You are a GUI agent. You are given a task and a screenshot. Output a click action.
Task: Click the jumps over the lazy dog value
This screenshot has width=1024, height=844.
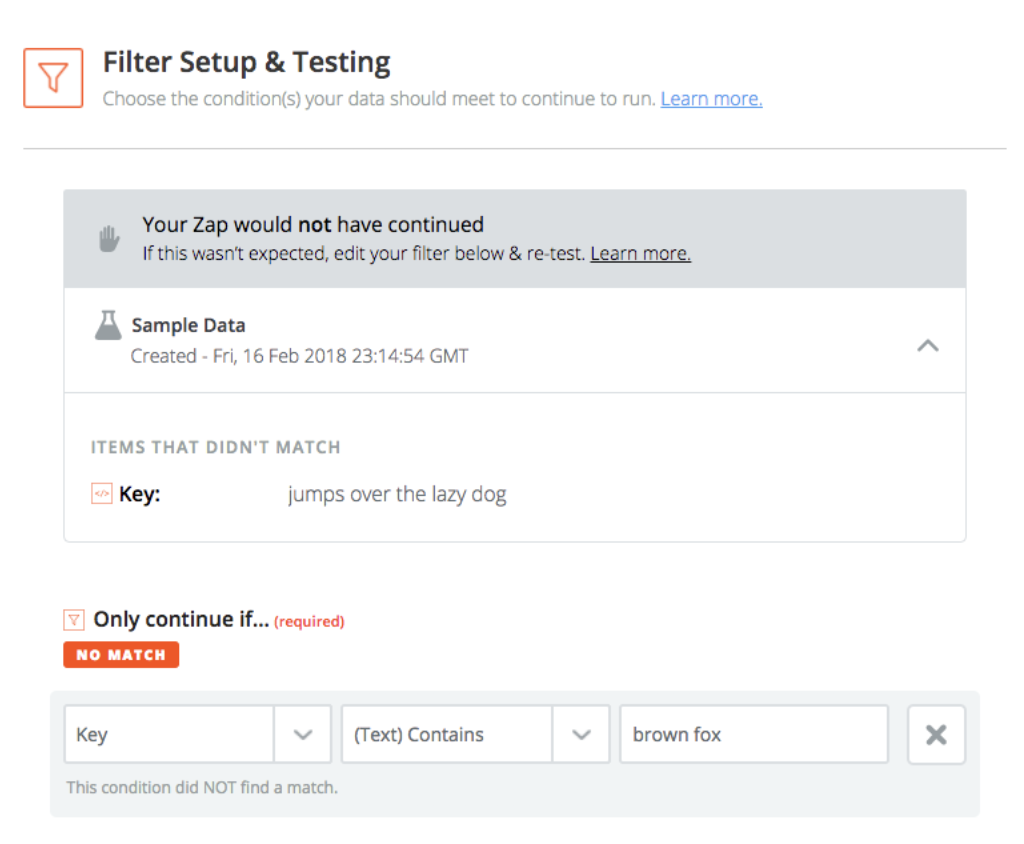tap(397, 493)
